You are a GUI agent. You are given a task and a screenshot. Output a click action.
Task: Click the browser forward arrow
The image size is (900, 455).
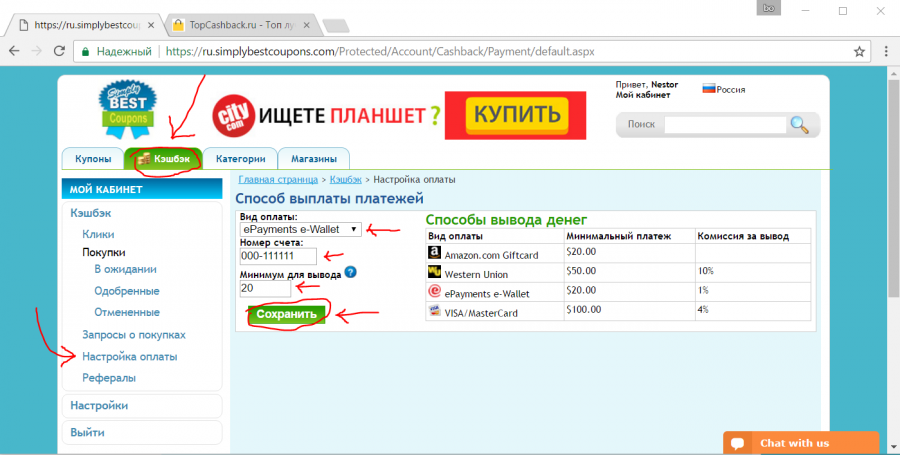(36, 51)
